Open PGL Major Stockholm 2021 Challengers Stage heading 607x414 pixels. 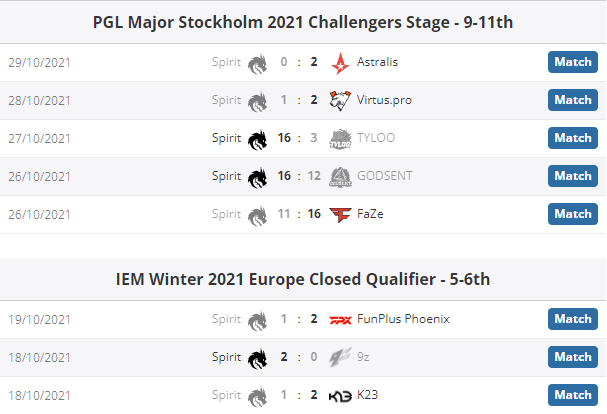(x=303, y=22)
